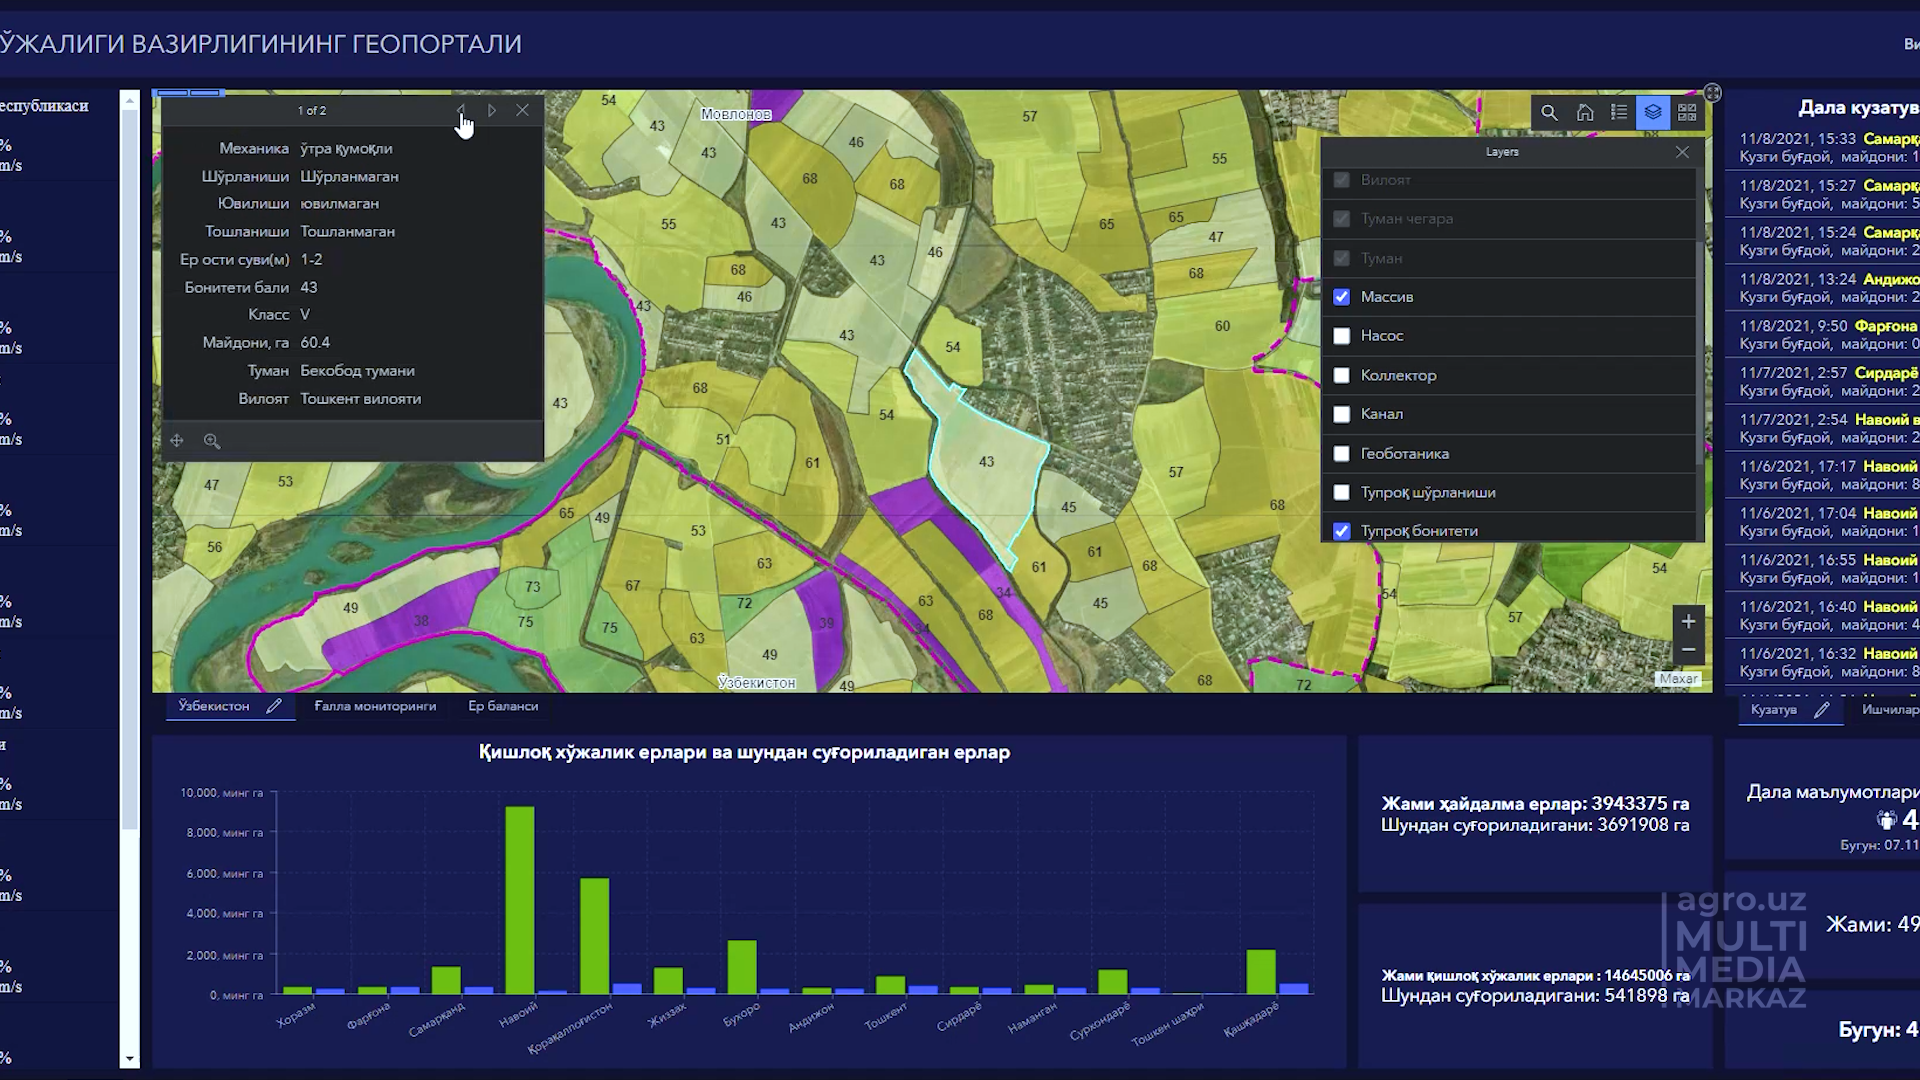Click the Навоий green bar in chart
1920x1080 pixels.
(519, 900)
